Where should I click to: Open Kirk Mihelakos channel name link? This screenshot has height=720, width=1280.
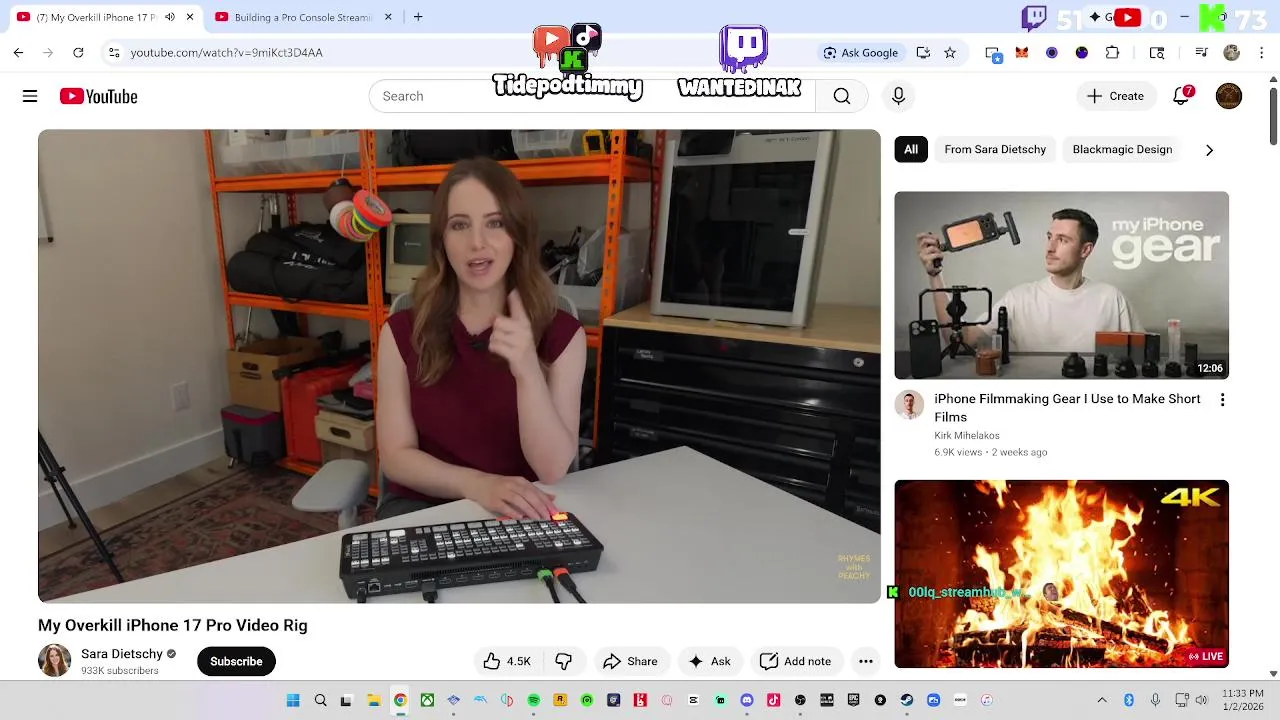[967, 435]
